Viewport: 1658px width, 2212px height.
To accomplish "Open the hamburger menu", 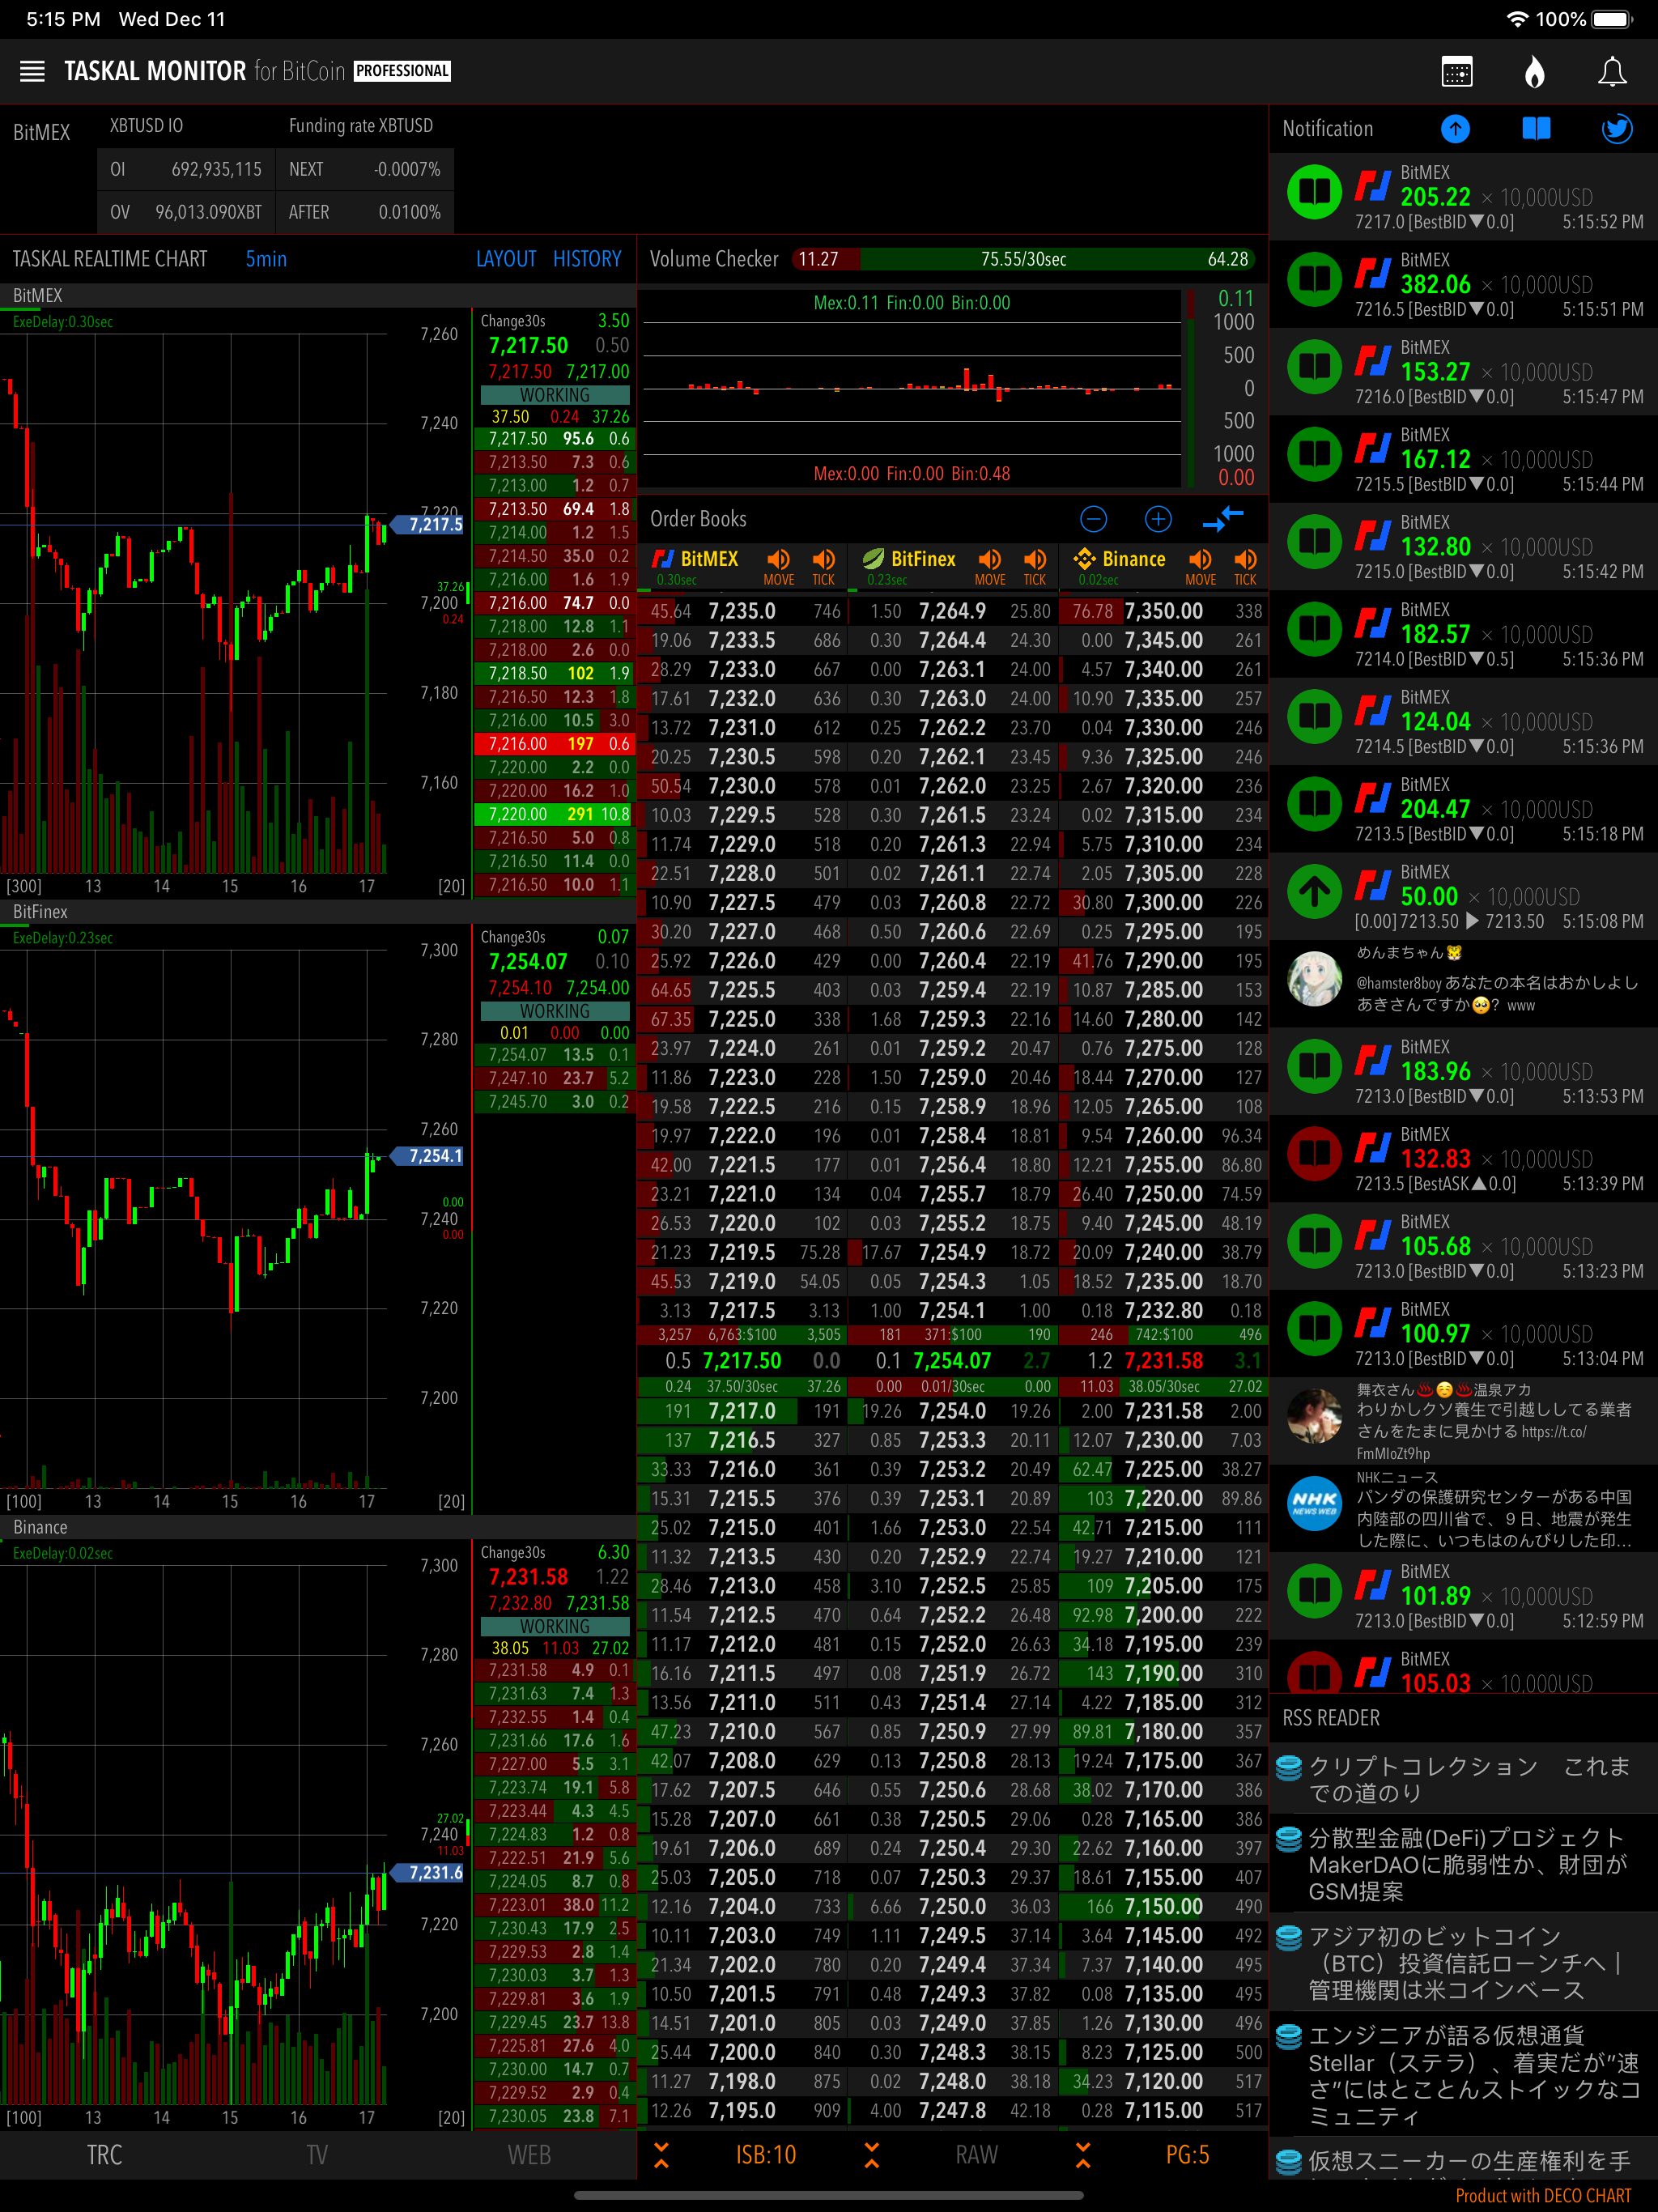I will (32, 71).
